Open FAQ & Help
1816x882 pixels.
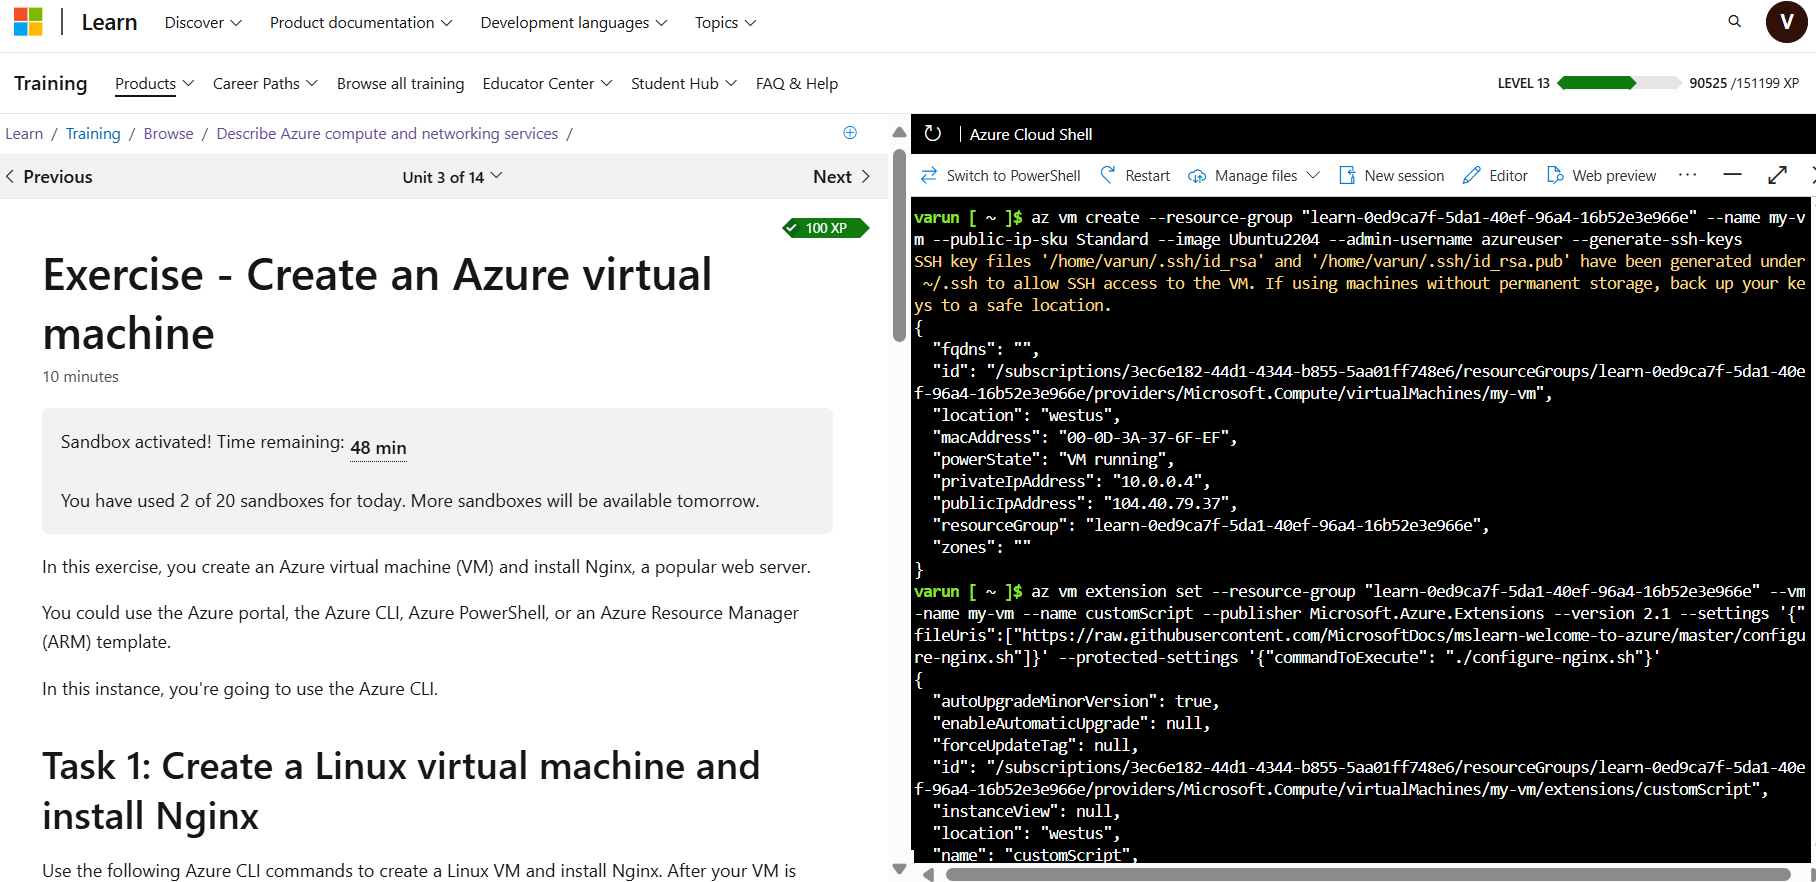click(797, 84)
